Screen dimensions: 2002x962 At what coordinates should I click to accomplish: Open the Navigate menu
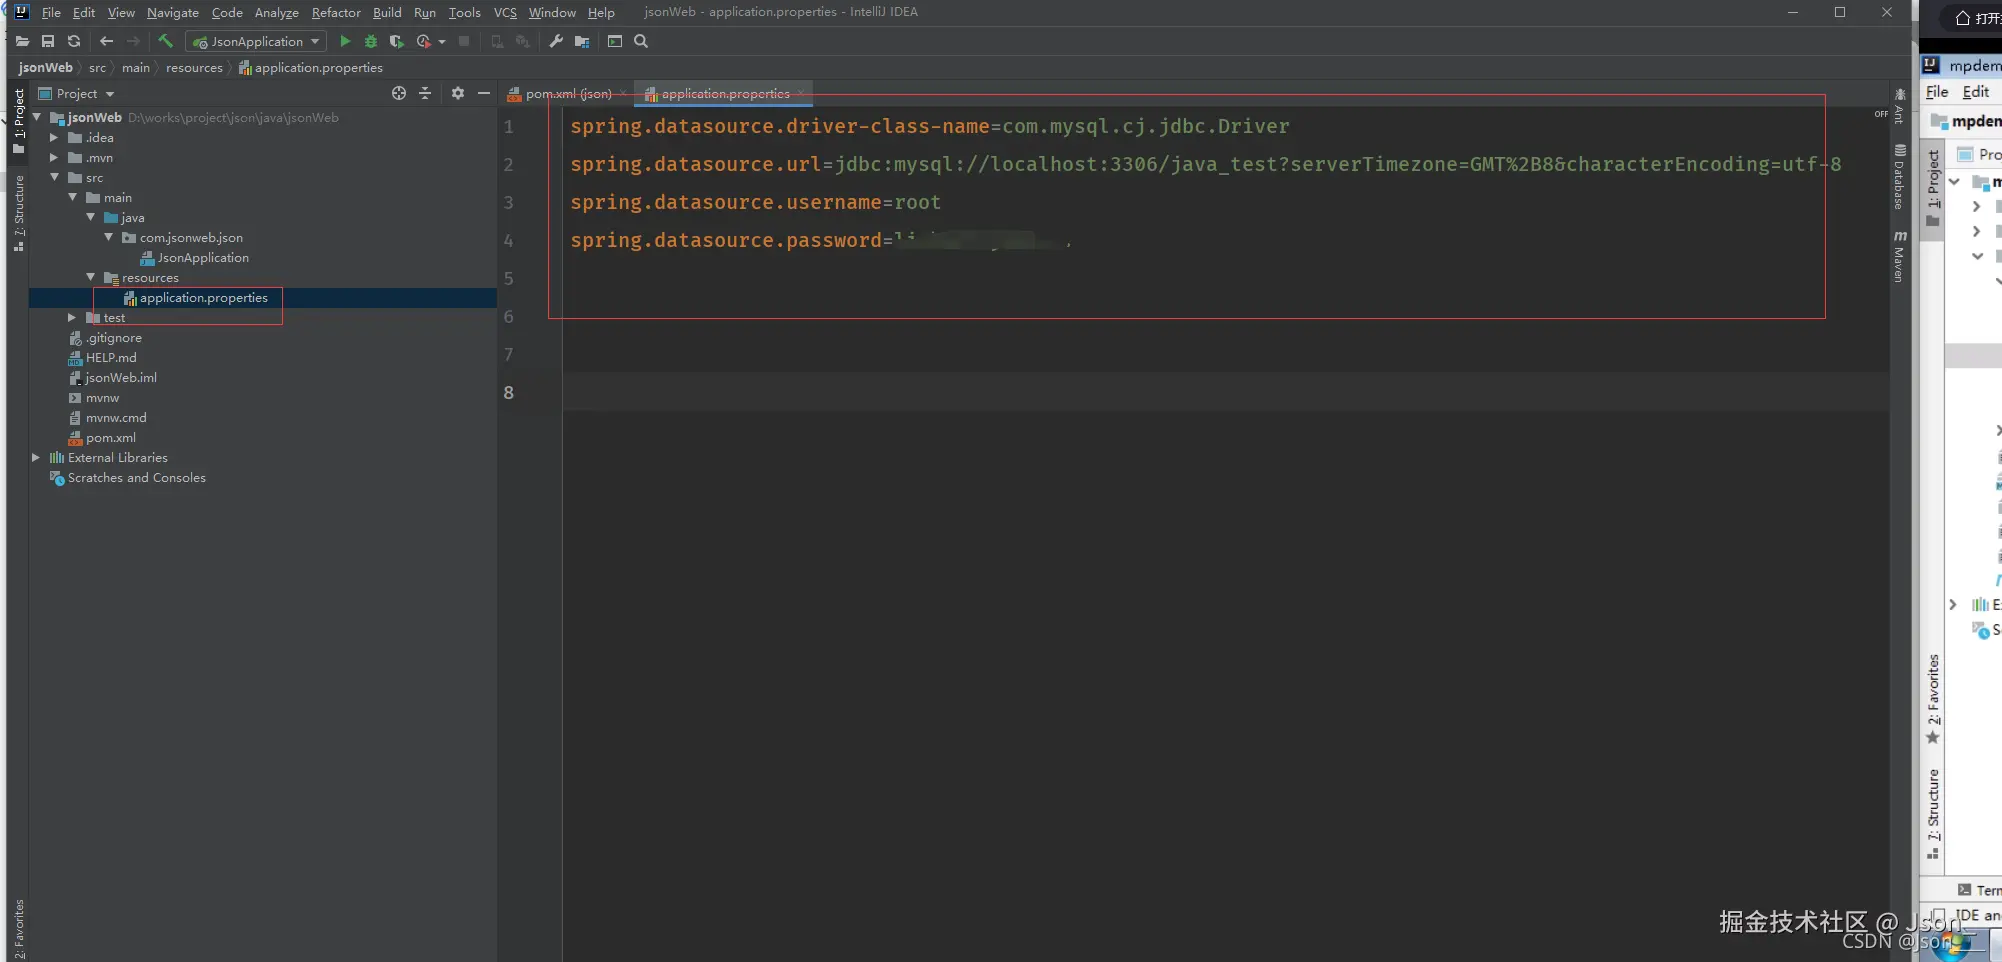173,12
